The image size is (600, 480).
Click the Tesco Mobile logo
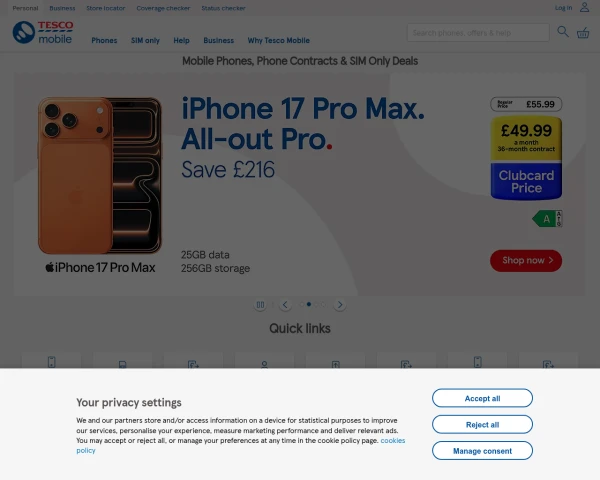[x=43, y=32]
